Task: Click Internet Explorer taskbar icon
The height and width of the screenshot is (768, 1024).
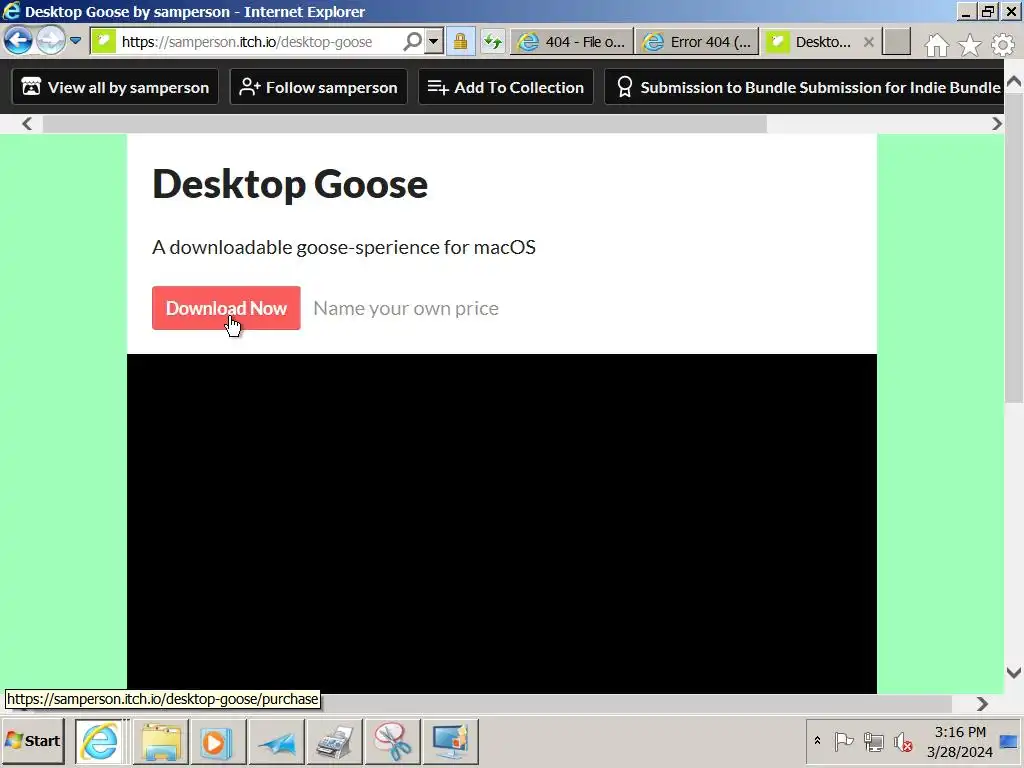Action: tap(100, 741)
